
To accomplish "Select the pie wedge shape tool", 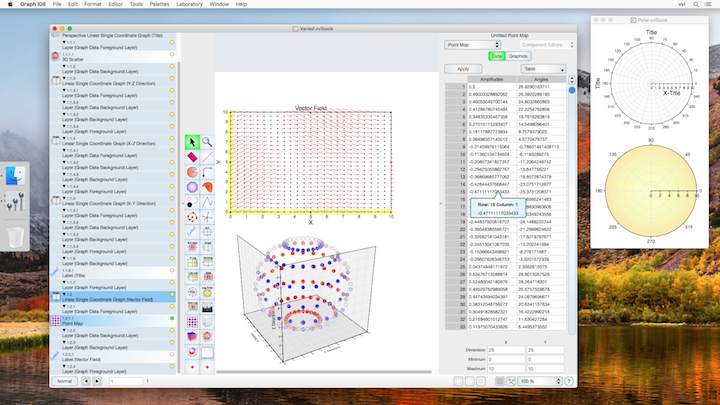I will point(192,172).
